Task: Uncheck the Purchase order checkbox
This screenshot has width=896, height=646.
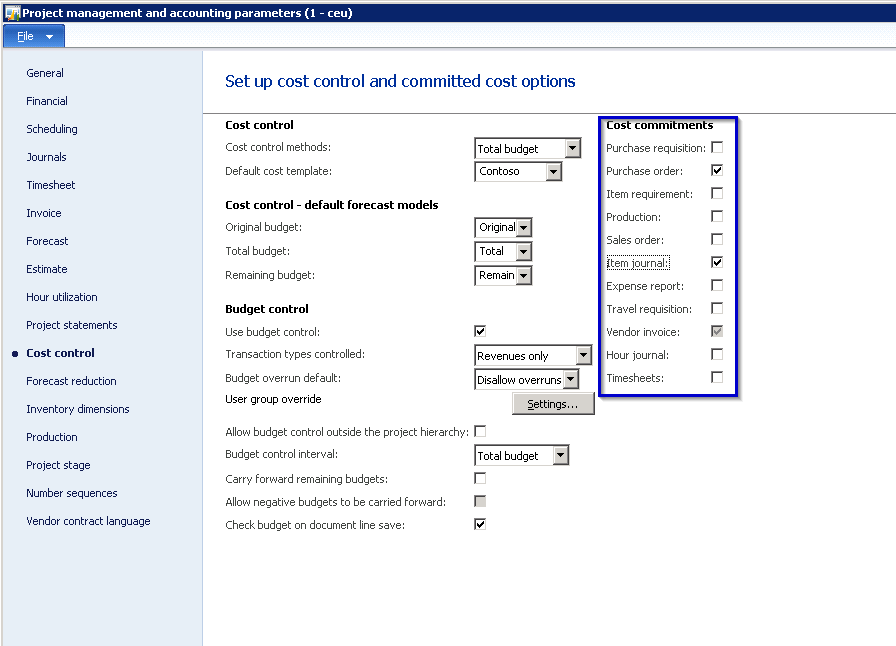Action: coord(717,171)
